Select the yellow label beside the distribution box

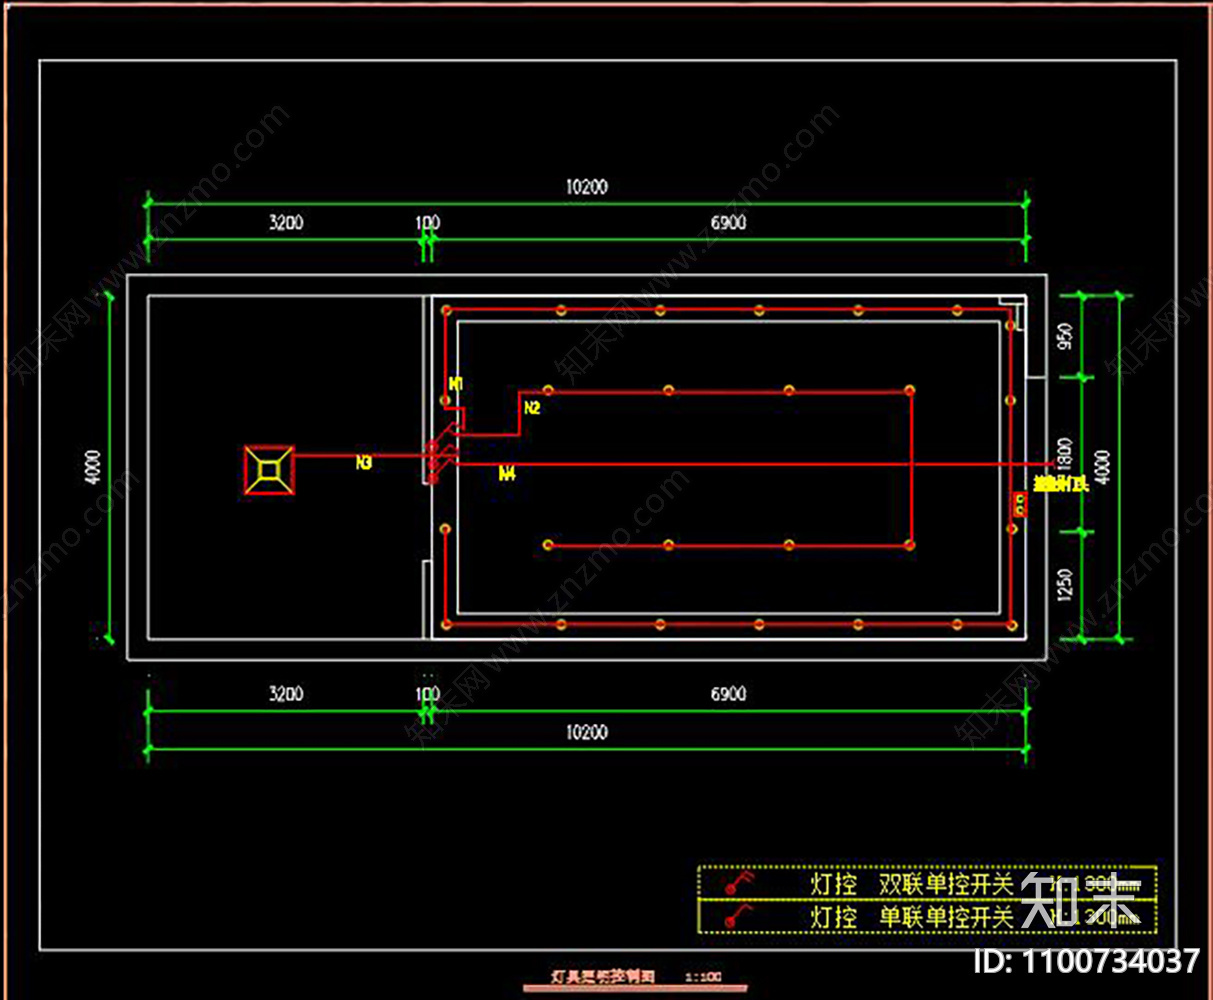[1061, 485]
